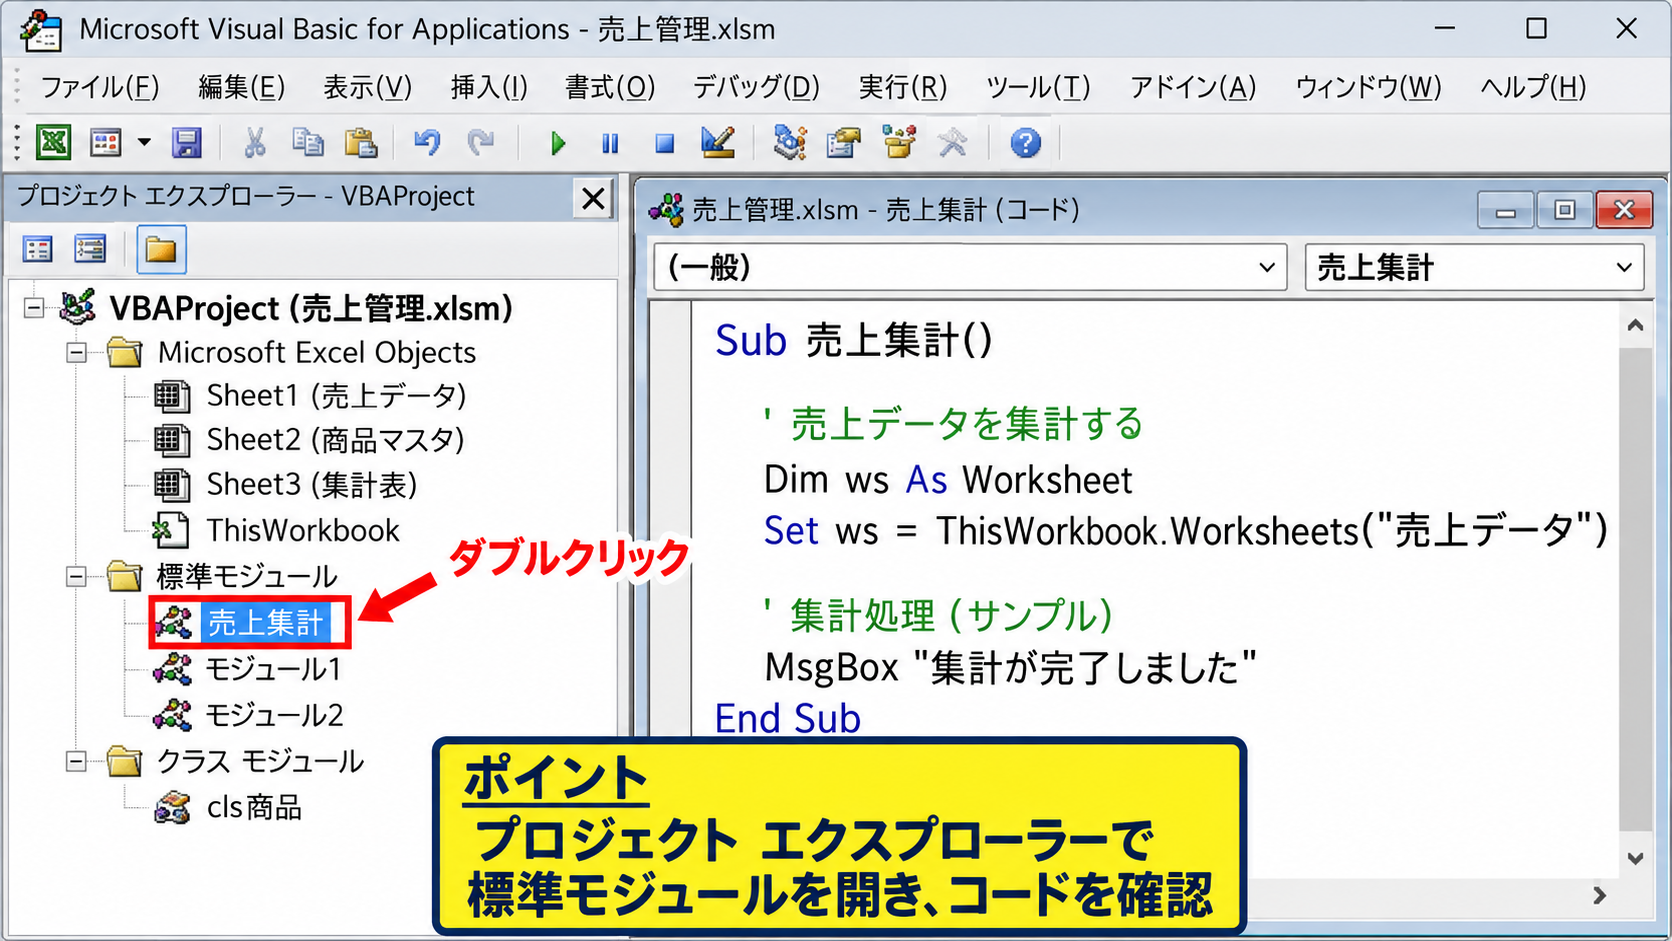Click the Copy toolbar icon
Viewport: 1672px width, 941px height.
point(307,143)
